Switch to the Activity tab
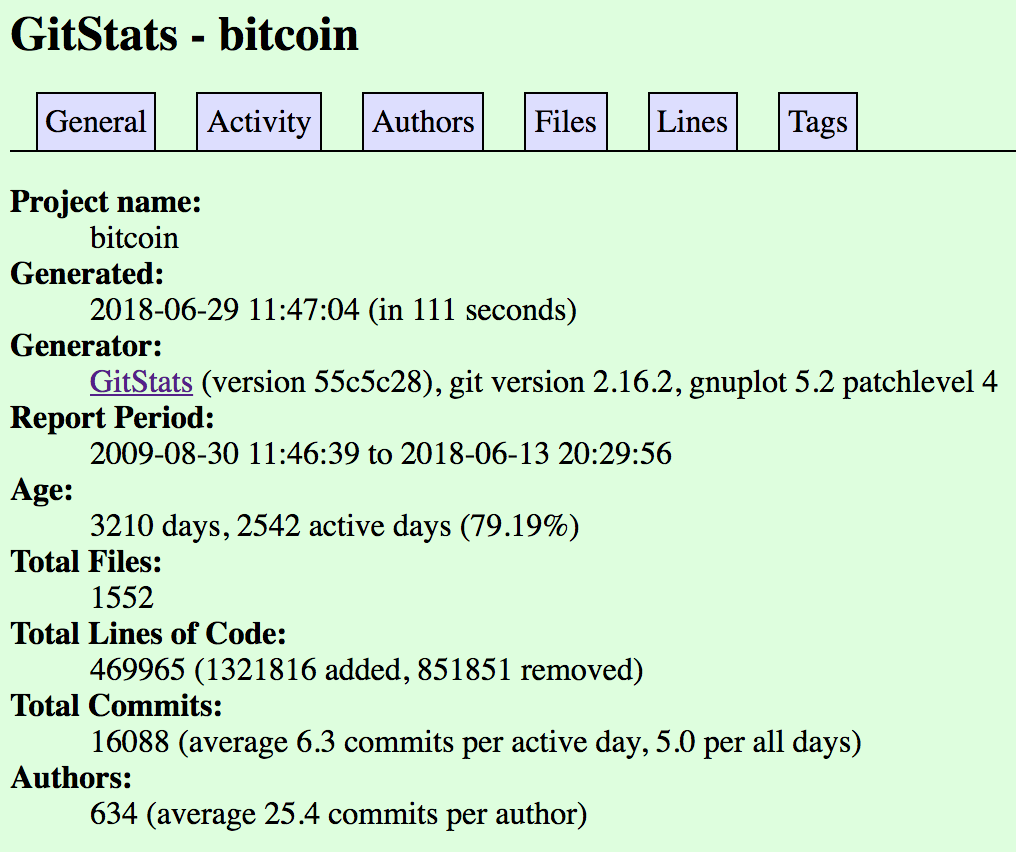1016x852 pixels. pos(259,122)
